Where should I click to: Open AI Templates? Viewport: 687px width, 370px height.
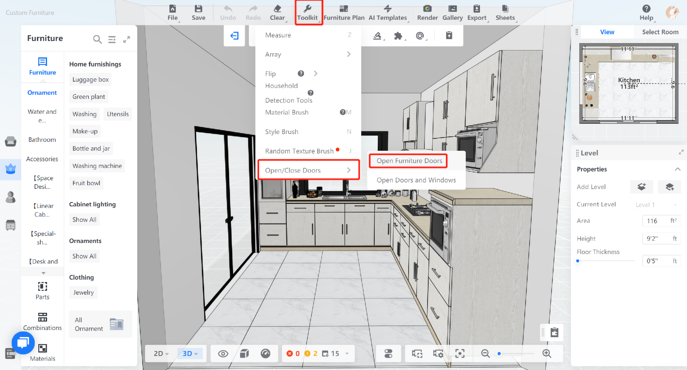[x=388, y=13]
